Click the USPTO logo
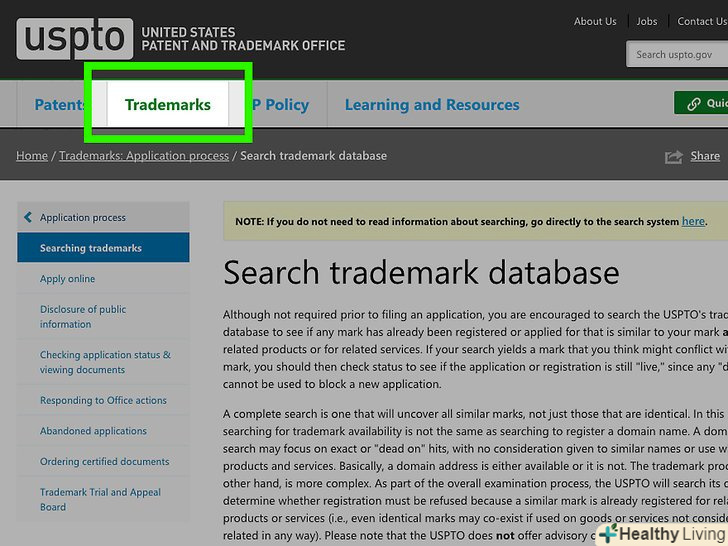Image resolution: width=728 pixels, height=546 pixels. (74, 39)
